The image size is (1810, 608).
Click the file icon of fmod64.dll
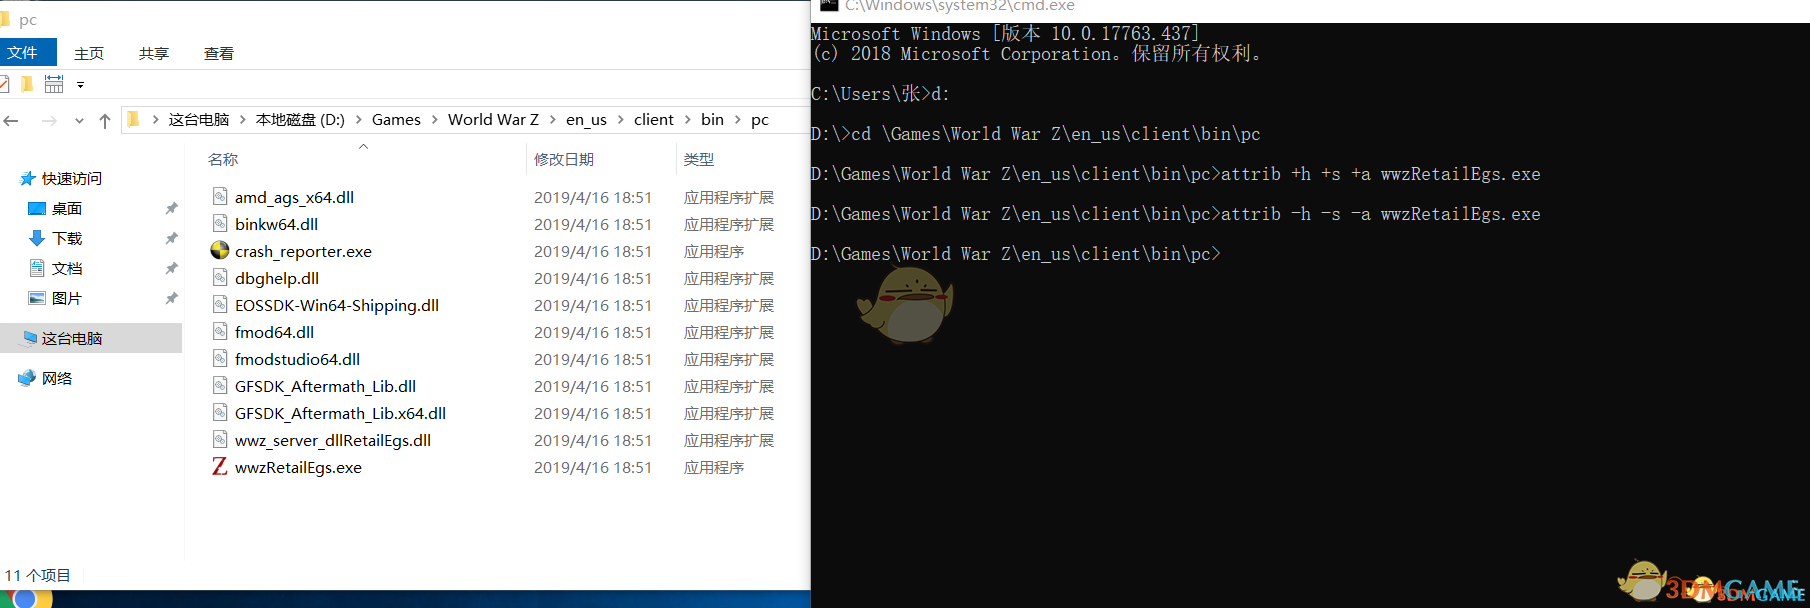tap(220, 331)
